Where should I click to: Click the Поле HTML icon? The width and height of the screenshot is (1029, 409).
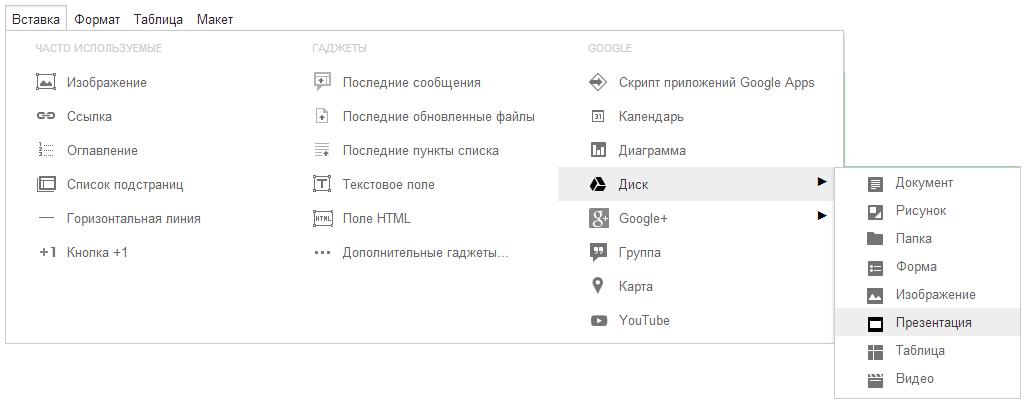coord(322,219)
